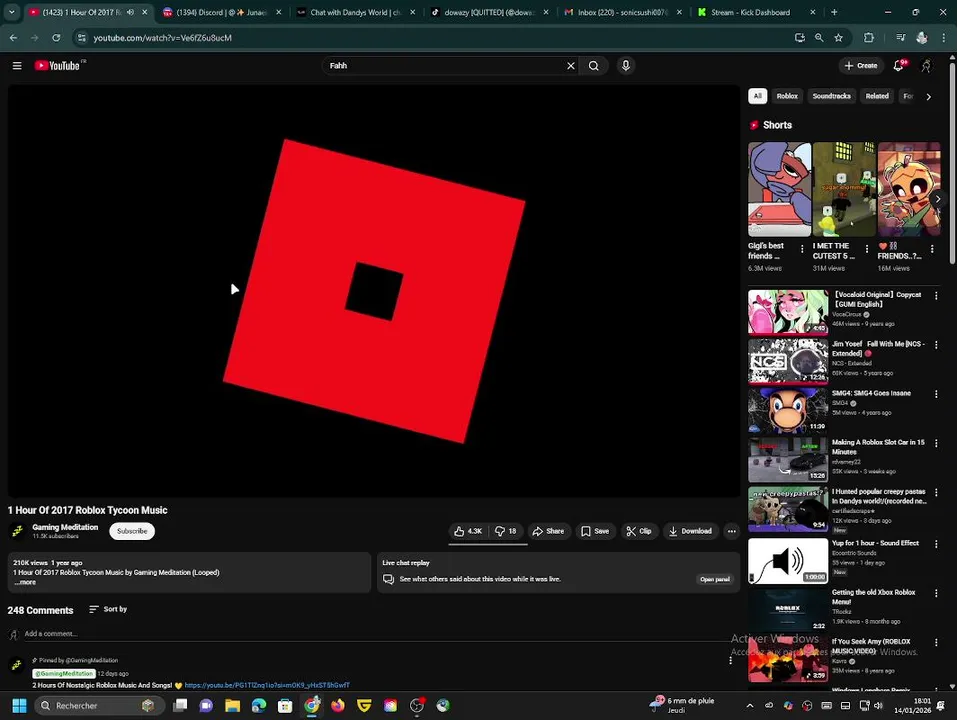This screenshot has width=957, height=720.
Task: Like the video with thumbs up
Action: pos(468,531)
